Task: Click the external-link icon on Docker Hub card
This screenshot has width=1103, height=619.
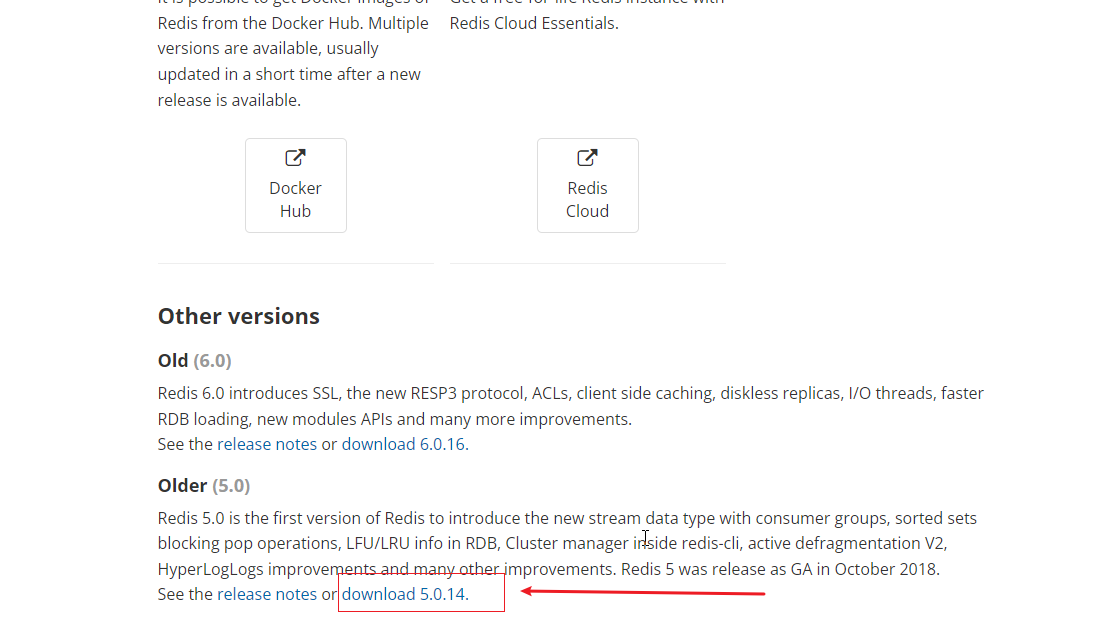Action: pos(295,157)
